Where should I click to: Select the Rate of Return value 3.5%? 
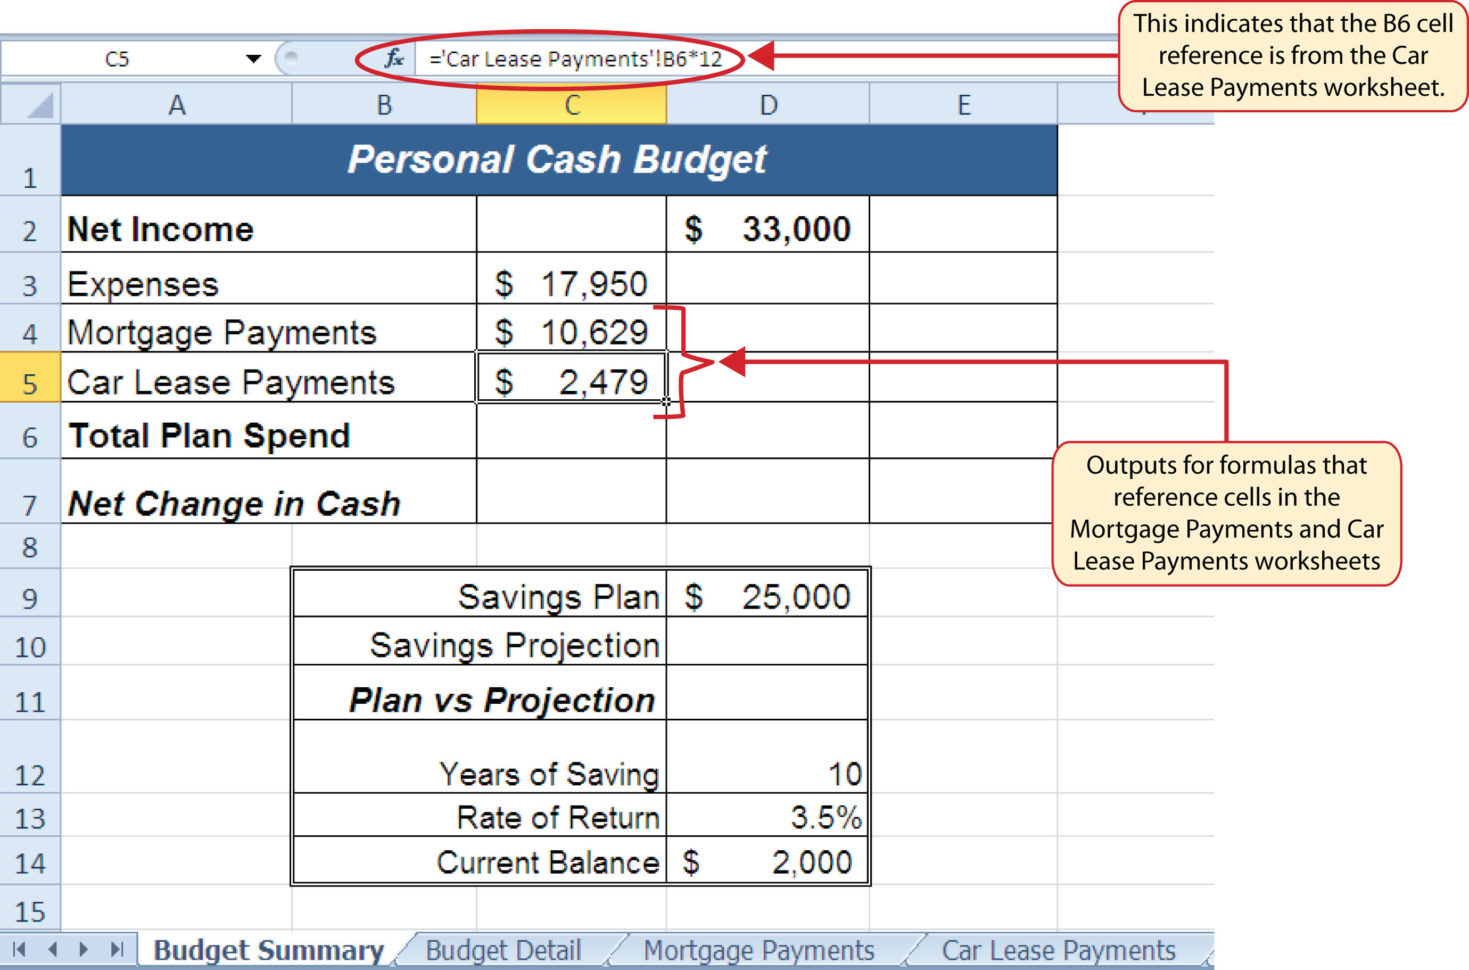[x=768, y=815]
